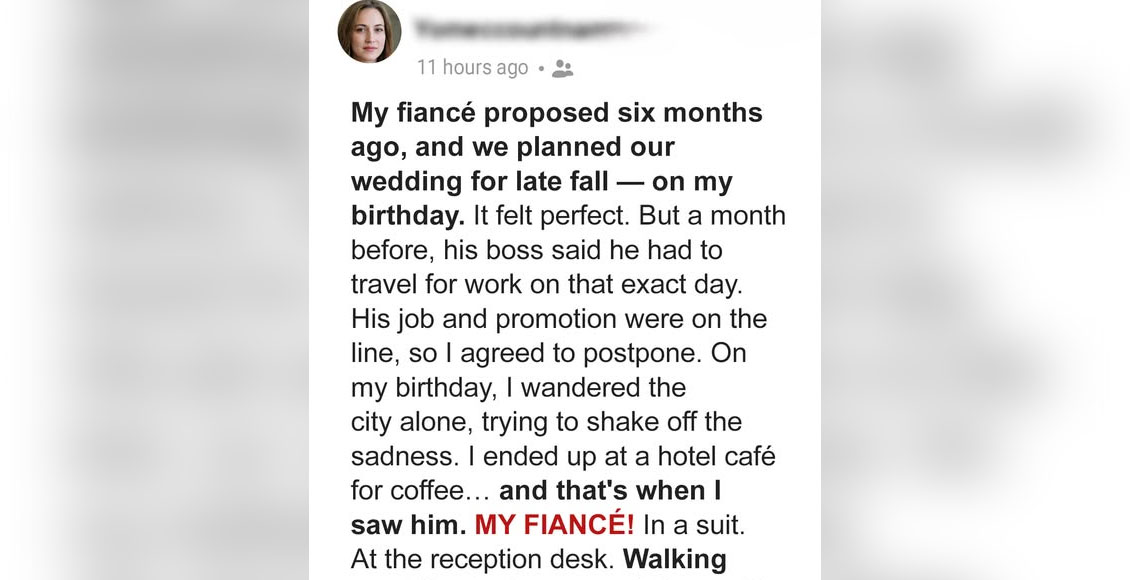Click the phrase 'In a suit.'
The image size is (1130, 580).
coord(693,525)
